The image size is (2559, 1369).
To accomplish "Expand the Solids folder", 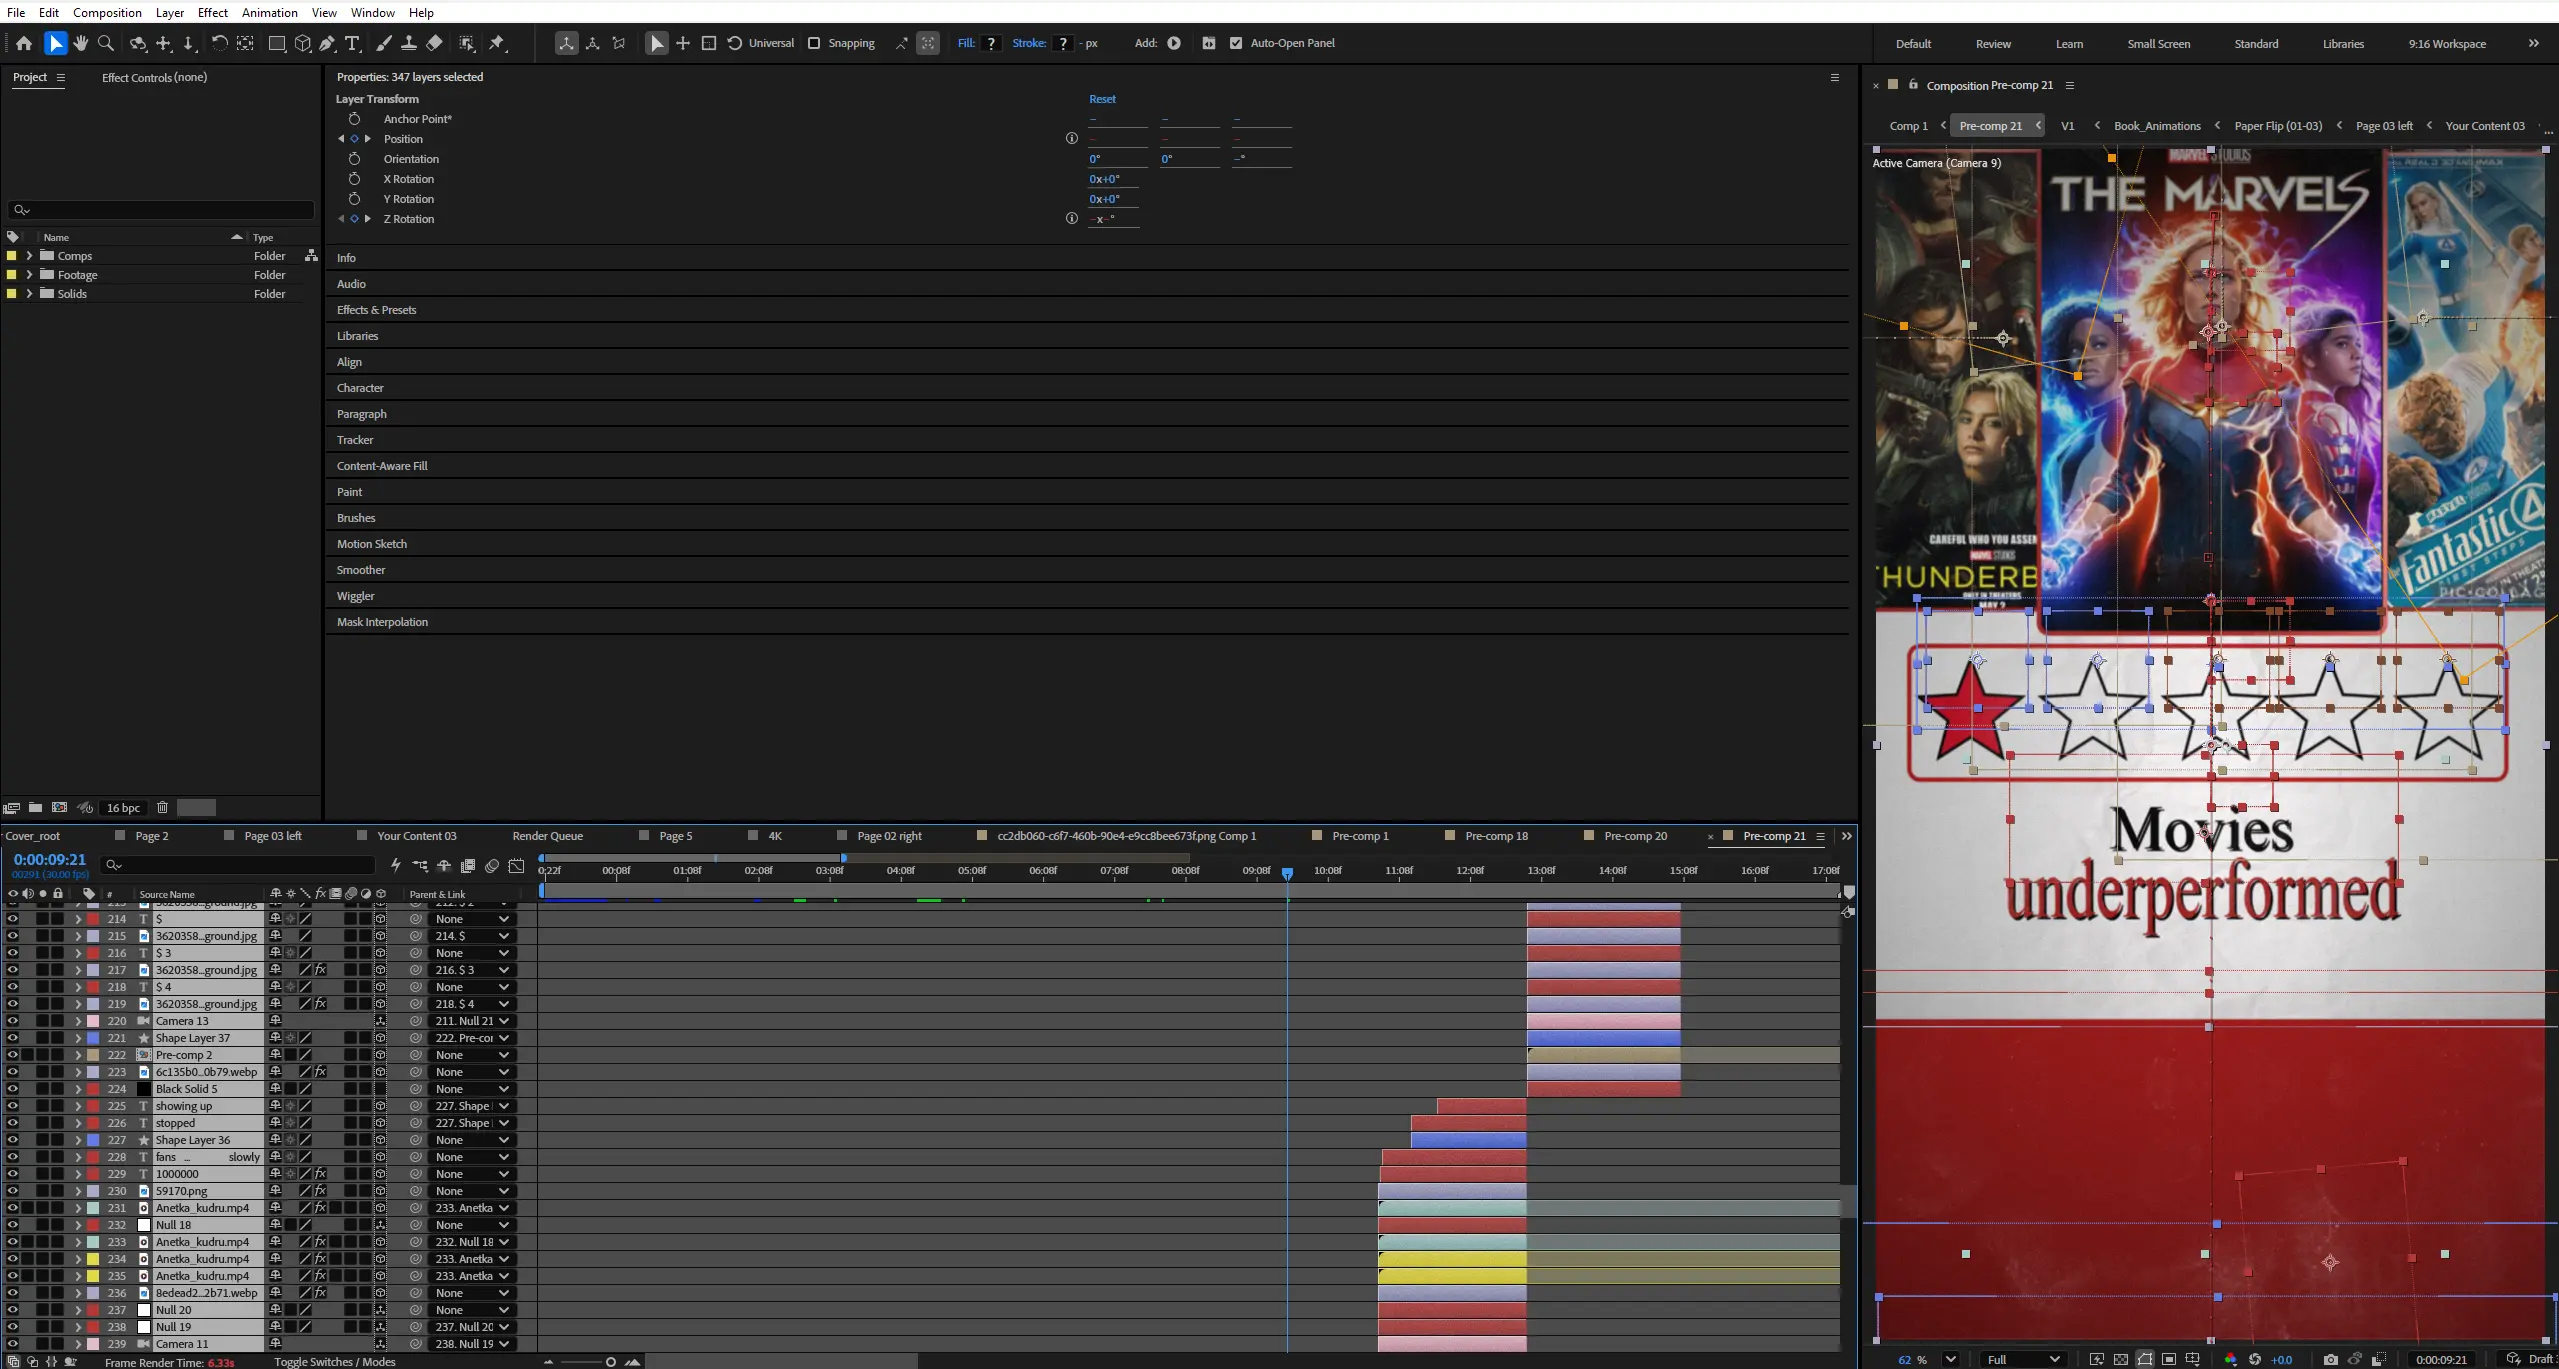I will [29, 294].
